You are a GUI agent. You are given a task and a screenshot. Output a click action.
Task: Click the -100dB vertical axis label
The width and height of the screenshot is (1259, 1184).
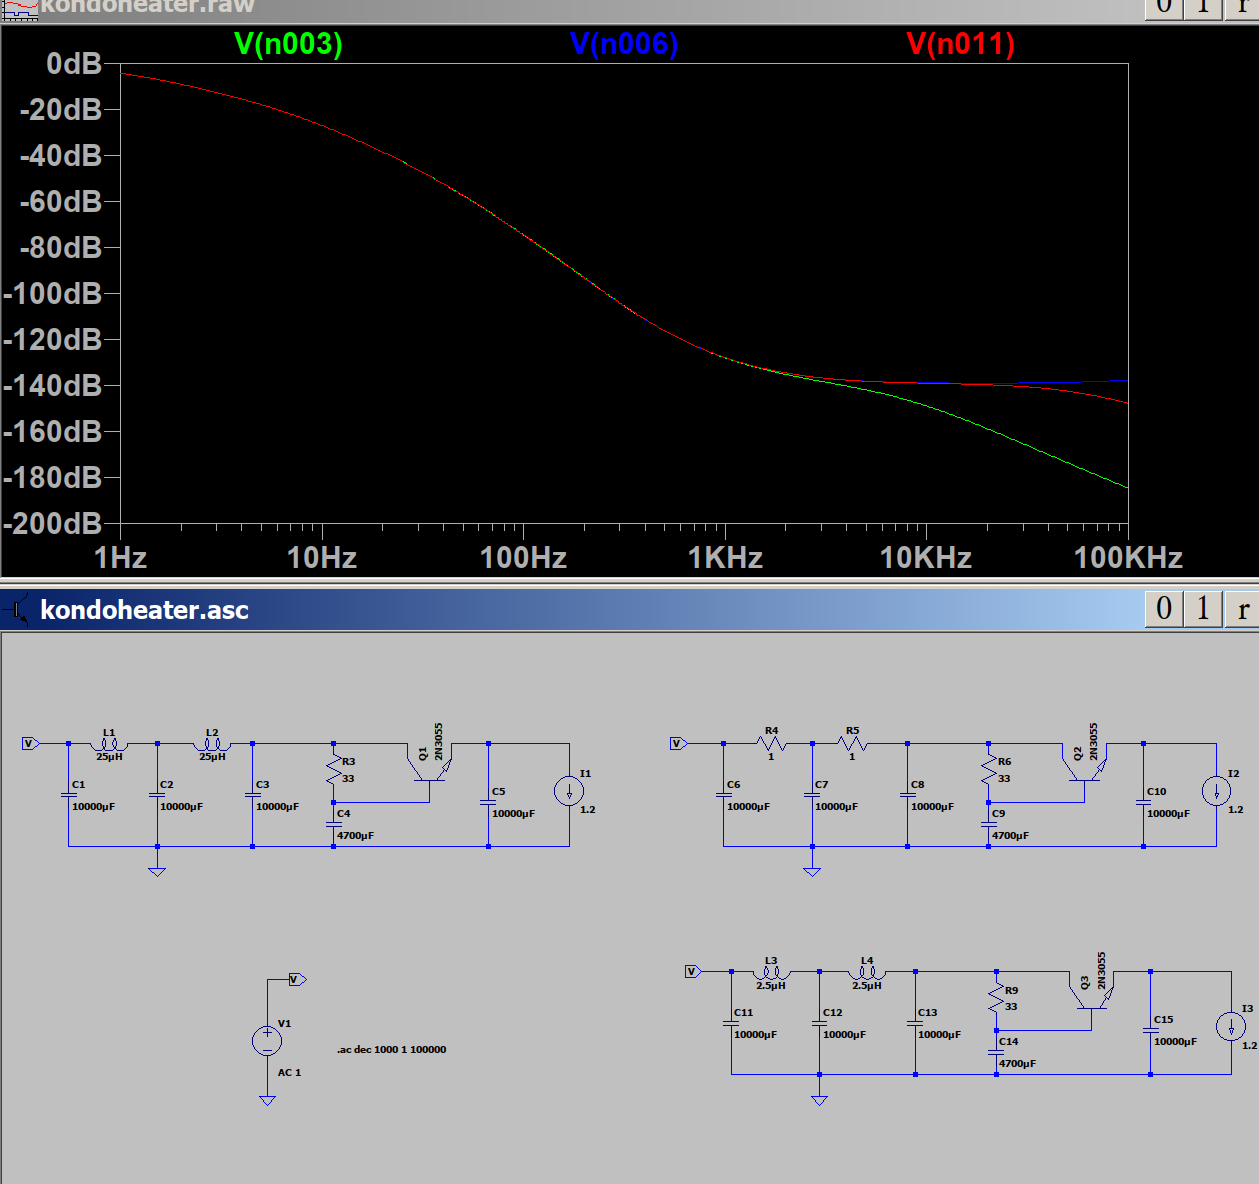pos(53,294)
